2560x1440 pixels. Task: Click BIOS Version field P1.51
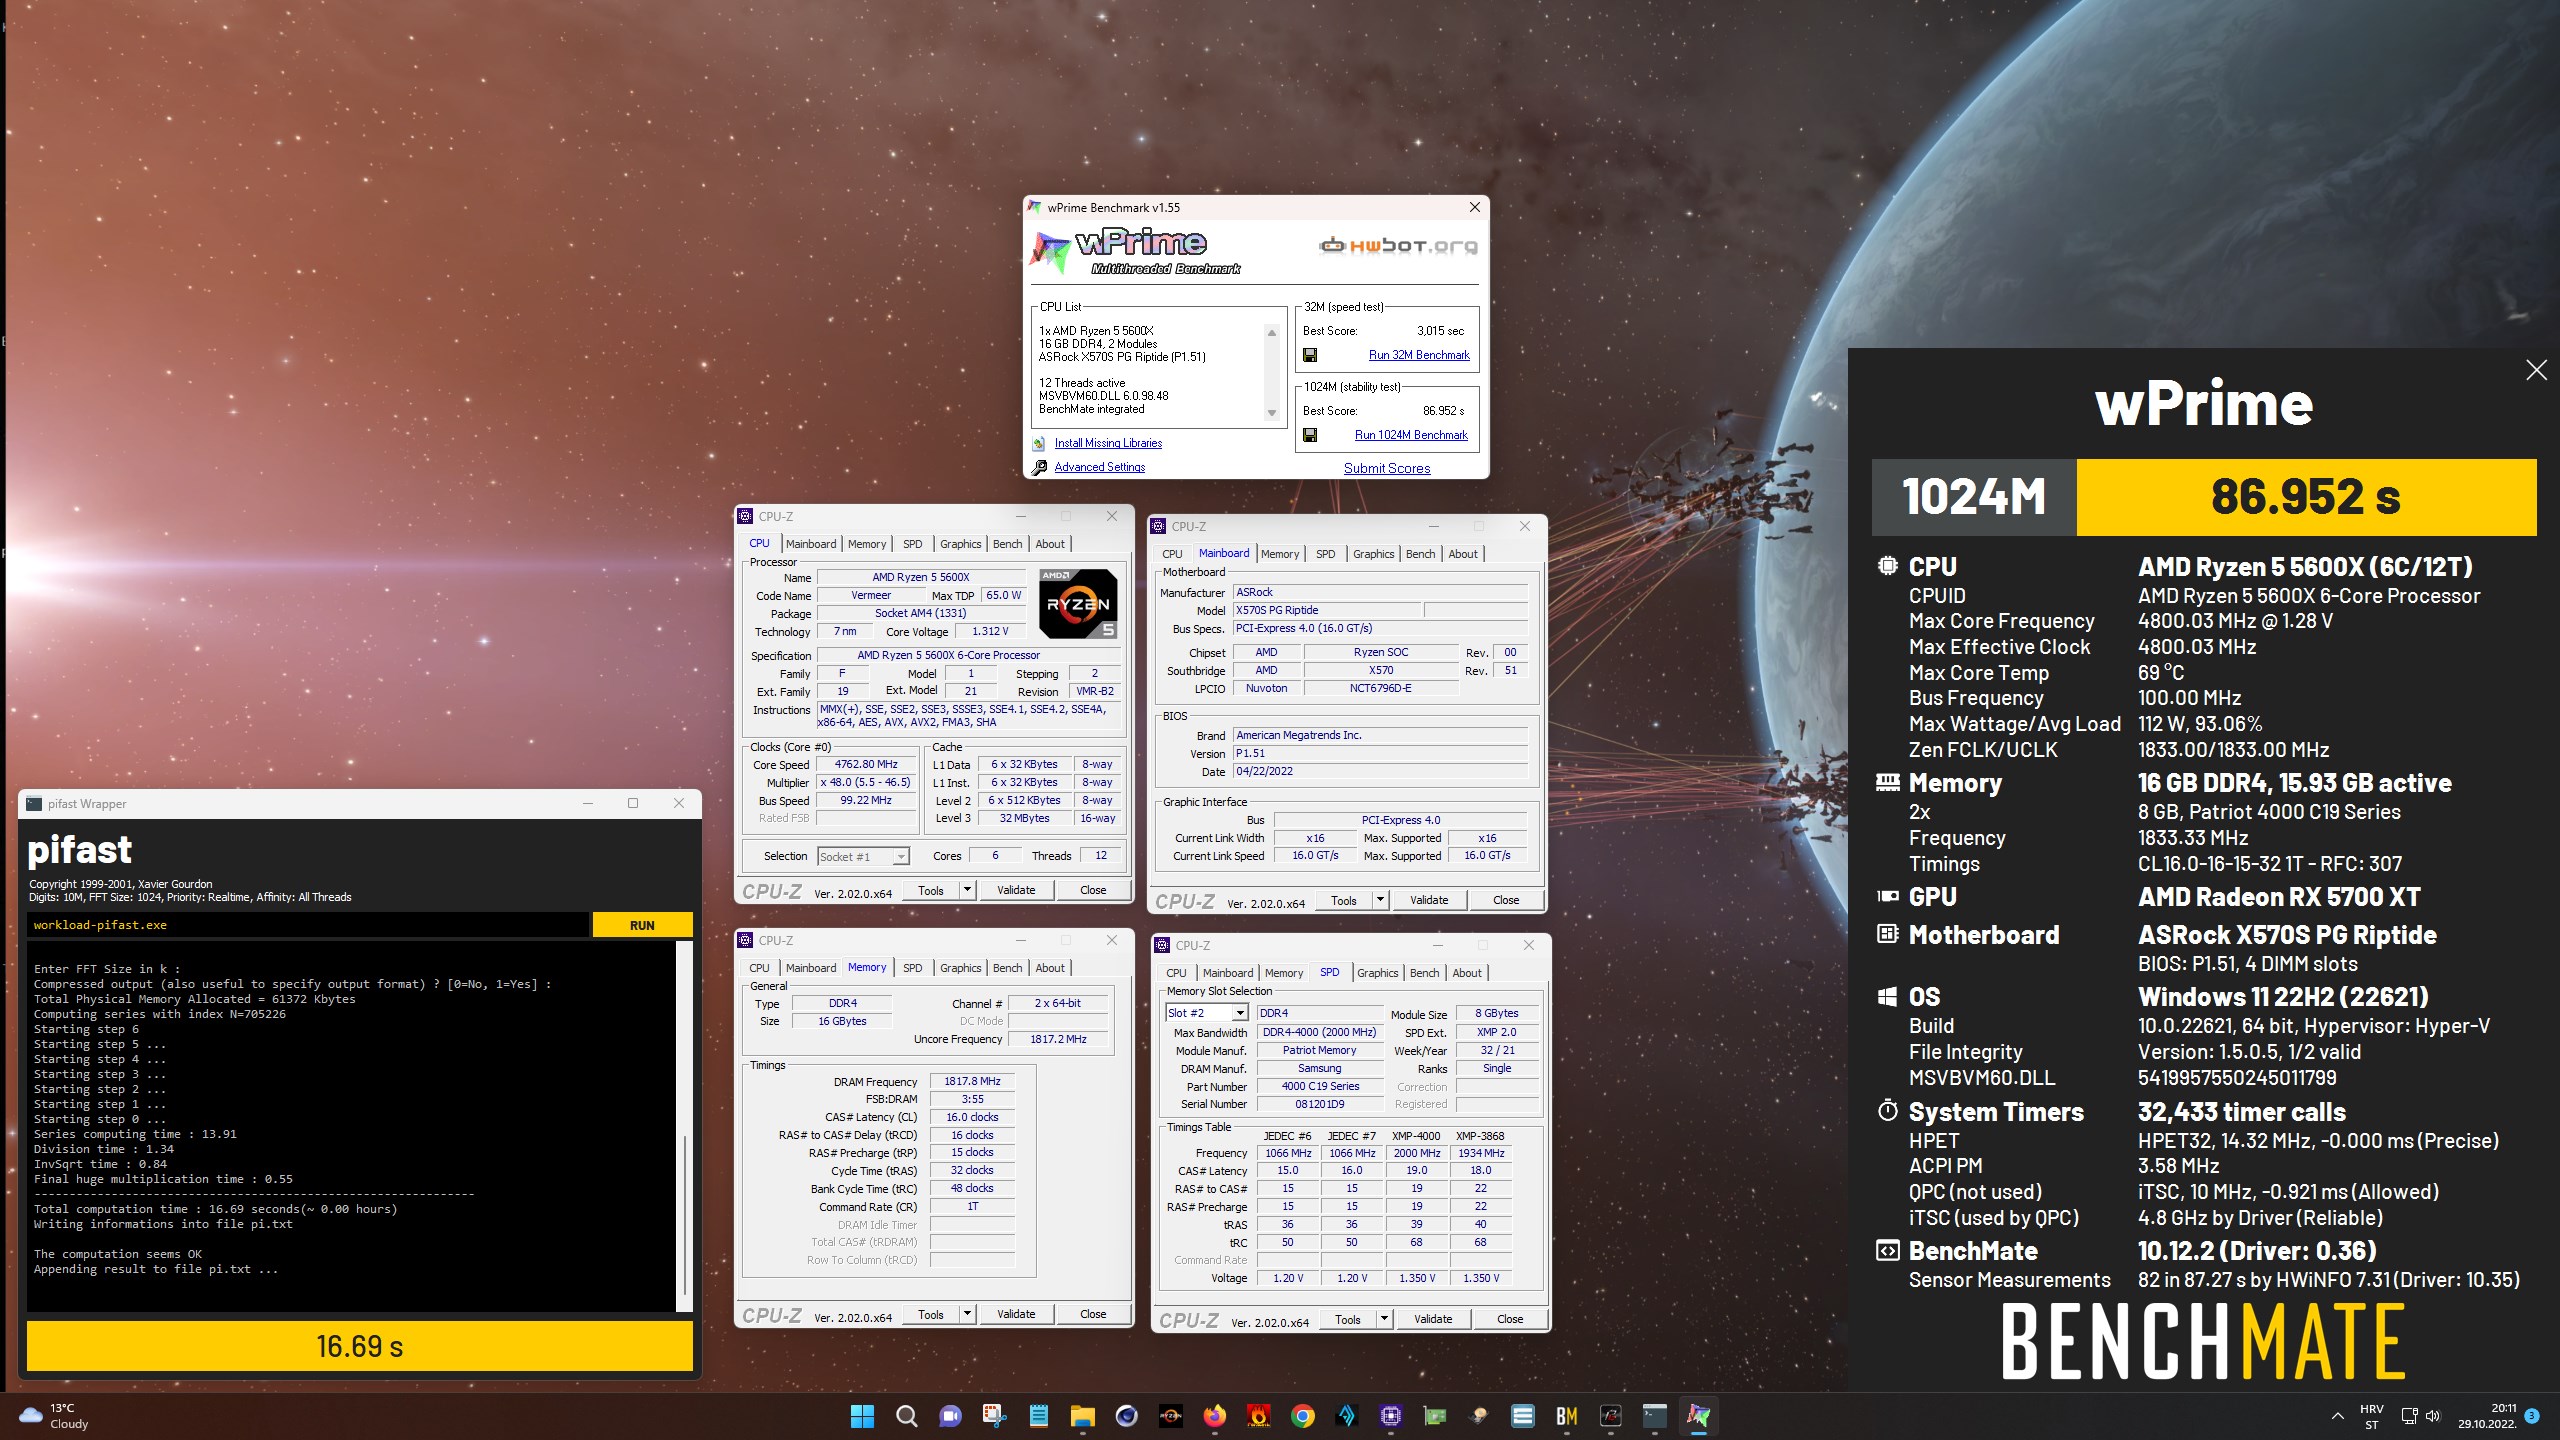tap(1380, 754)
